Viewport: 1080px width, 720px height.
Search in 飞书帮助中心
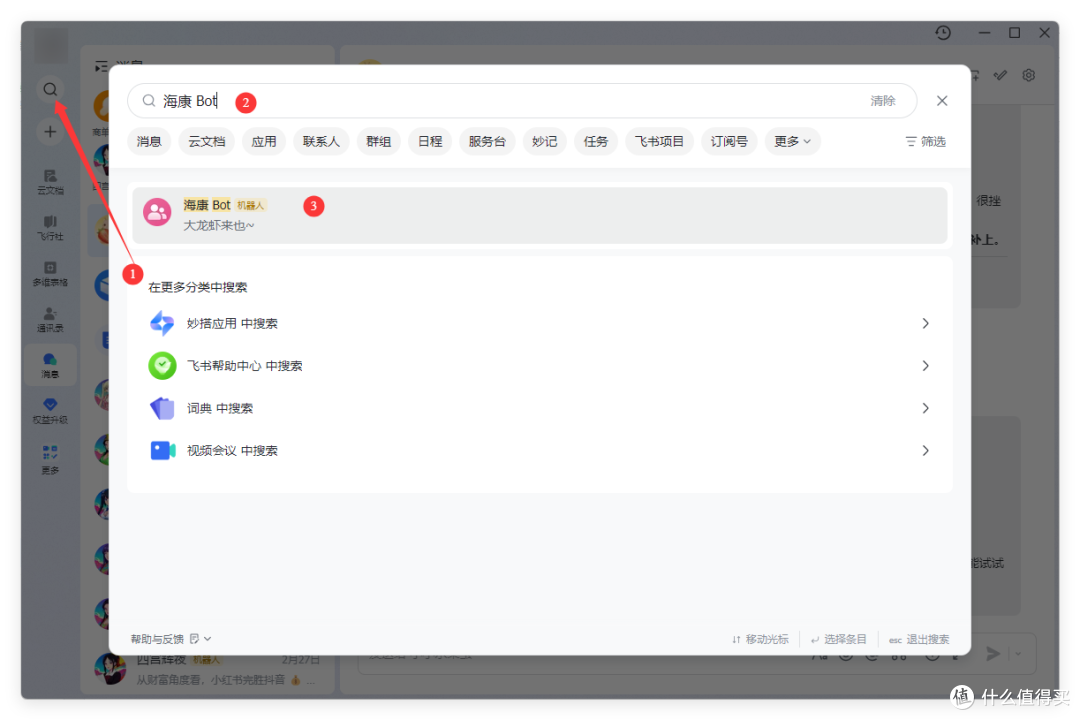[x=540, y=366]
